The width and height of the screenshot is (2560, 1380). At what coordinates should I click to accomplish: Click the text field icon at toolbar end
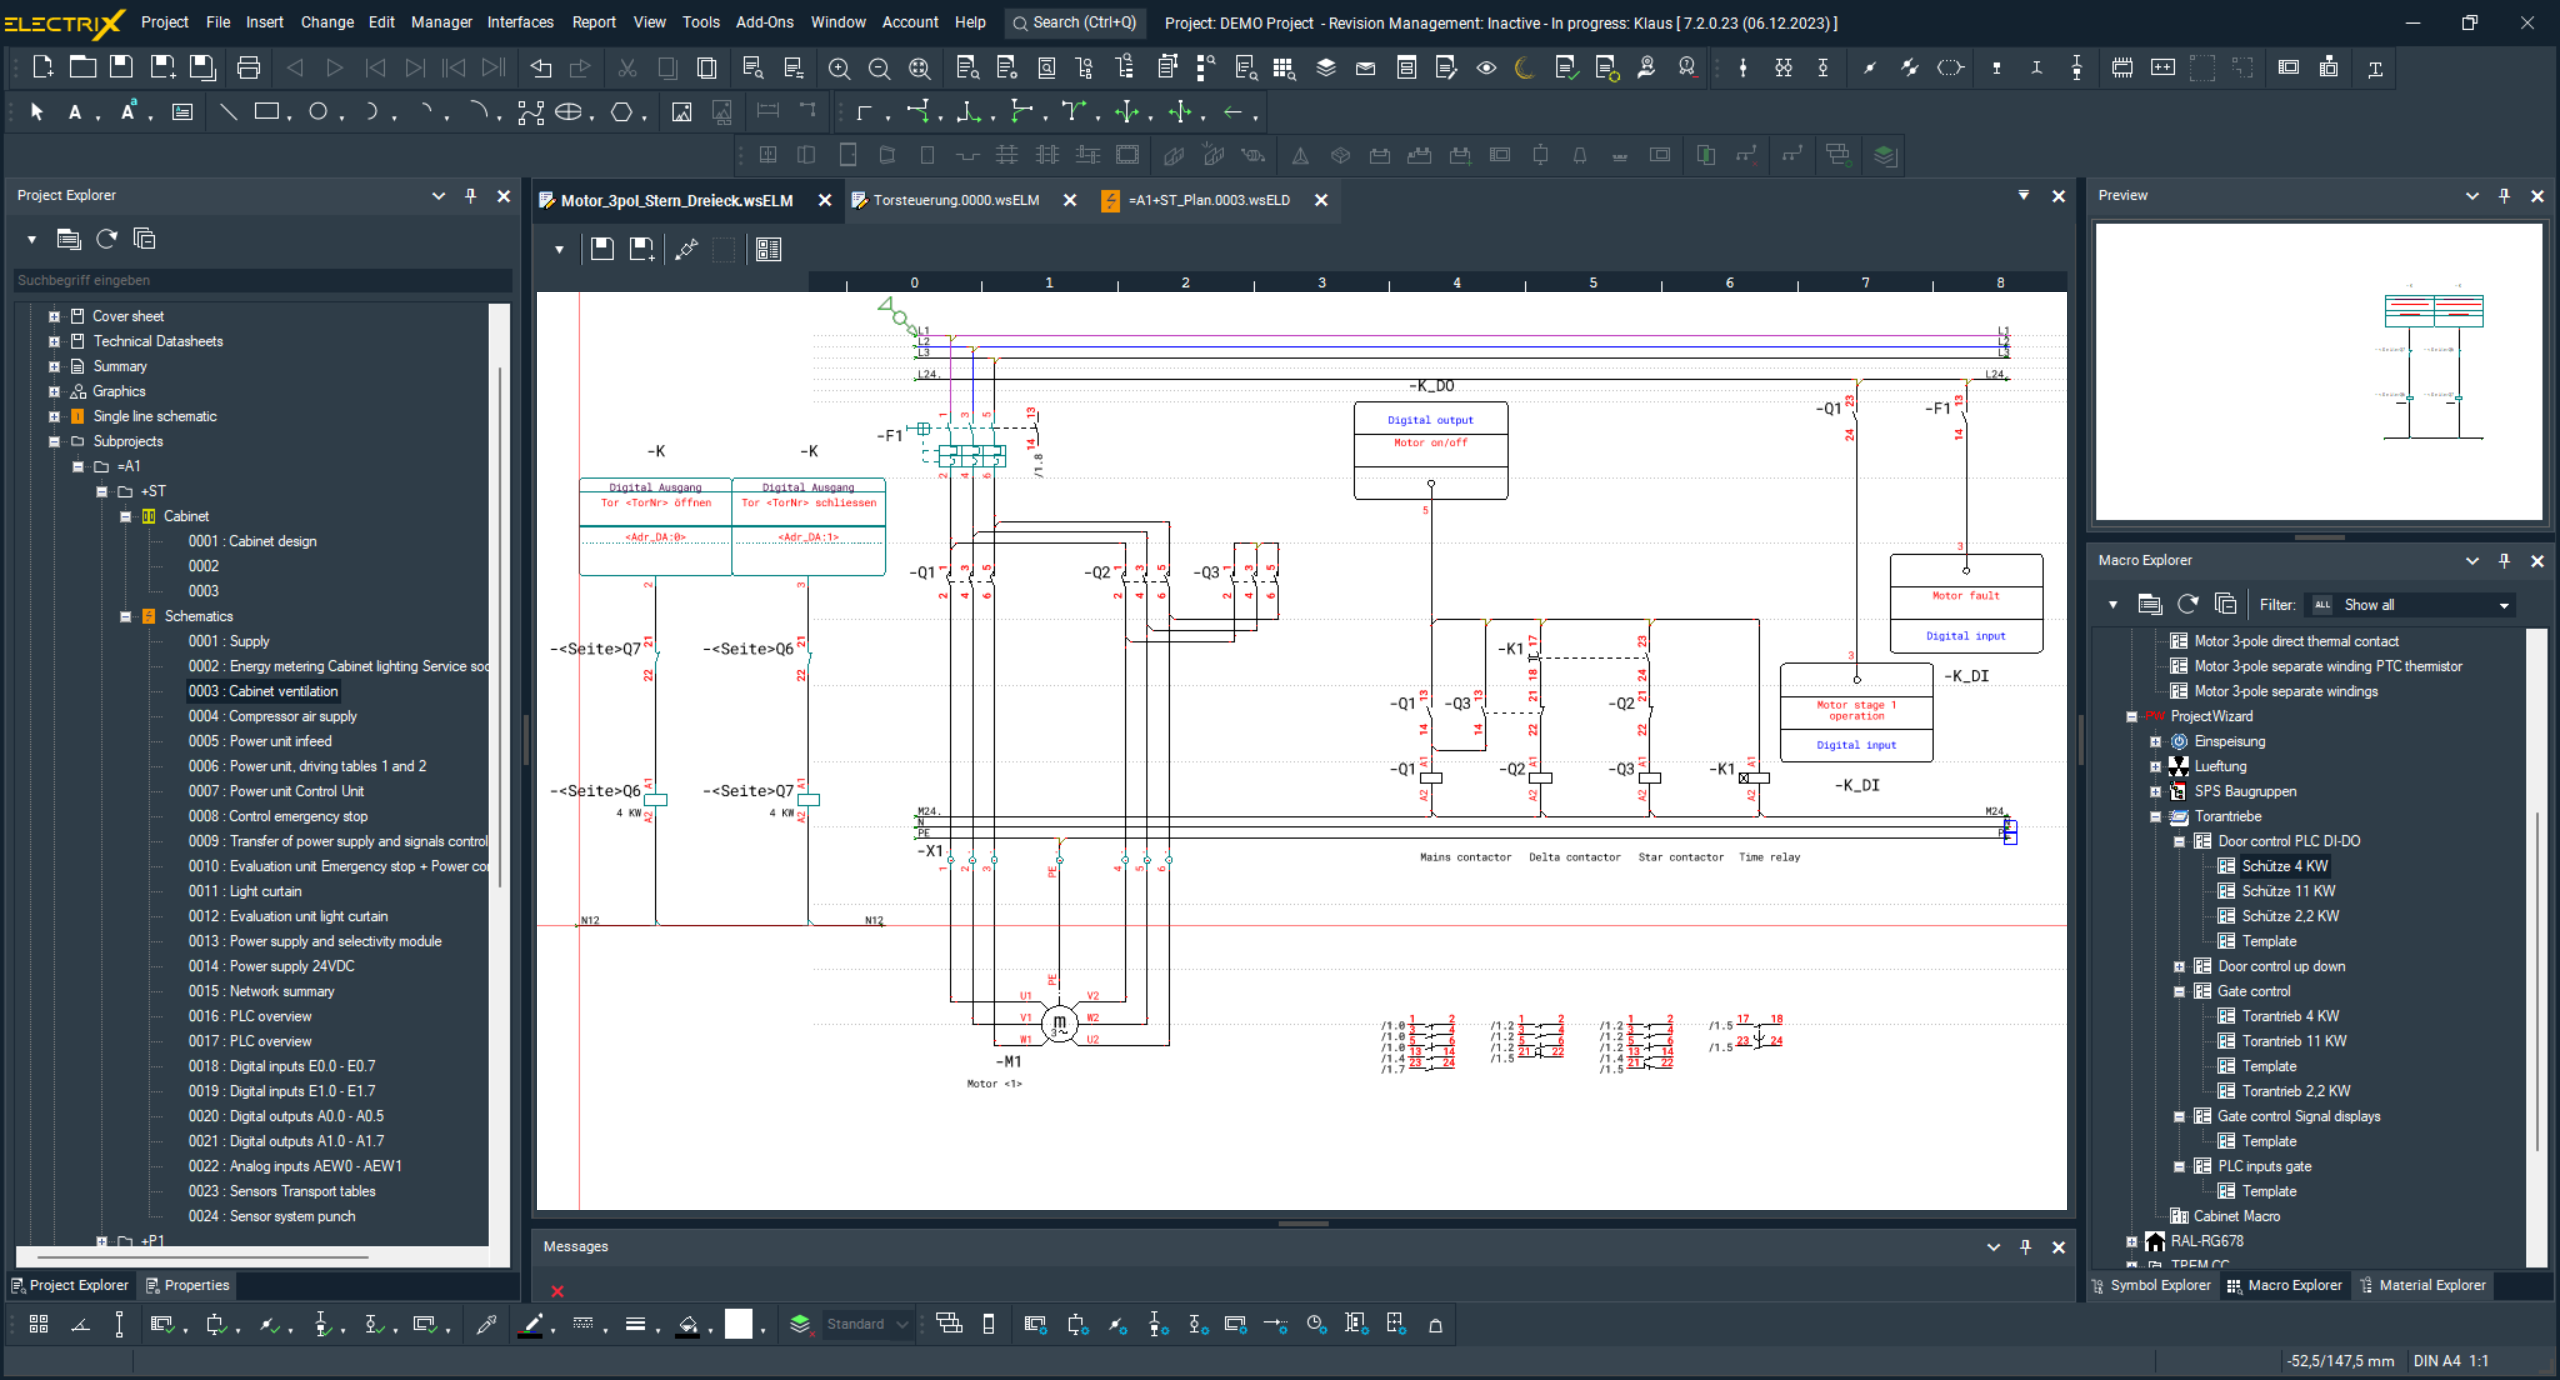click(x=2375, y=68)
